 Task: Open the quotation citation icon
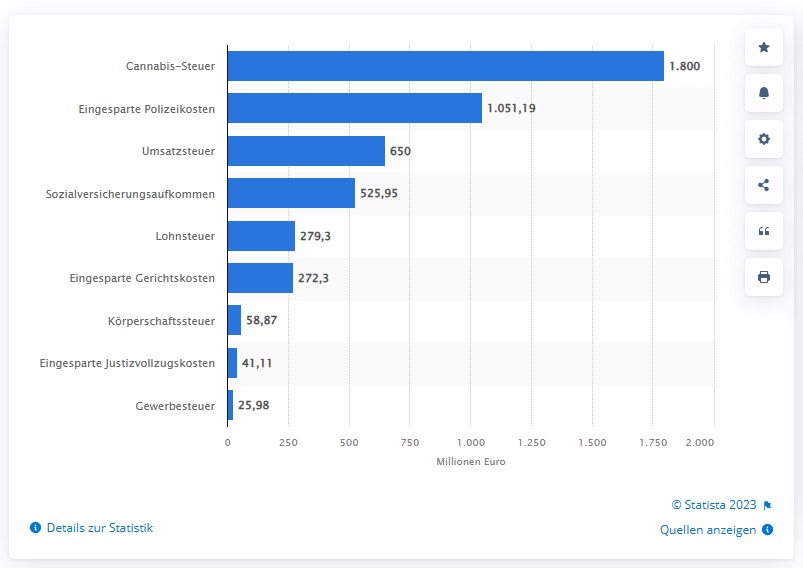[764, 231]
